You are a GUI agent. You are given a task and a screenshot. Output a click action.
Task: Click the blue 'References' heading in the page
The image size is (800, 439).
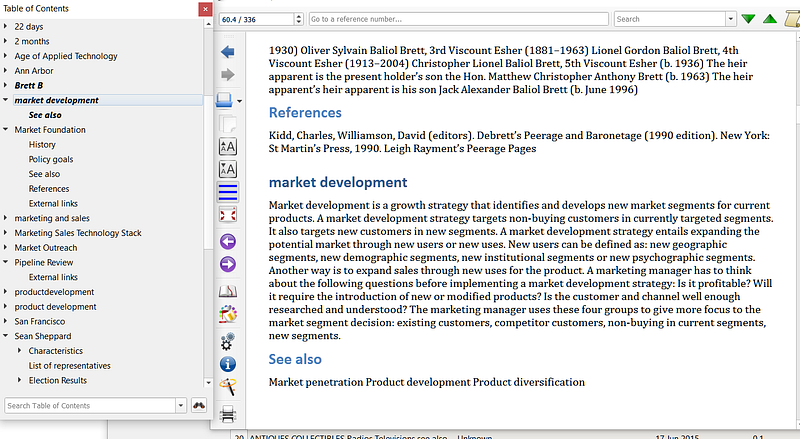[305, 112]
